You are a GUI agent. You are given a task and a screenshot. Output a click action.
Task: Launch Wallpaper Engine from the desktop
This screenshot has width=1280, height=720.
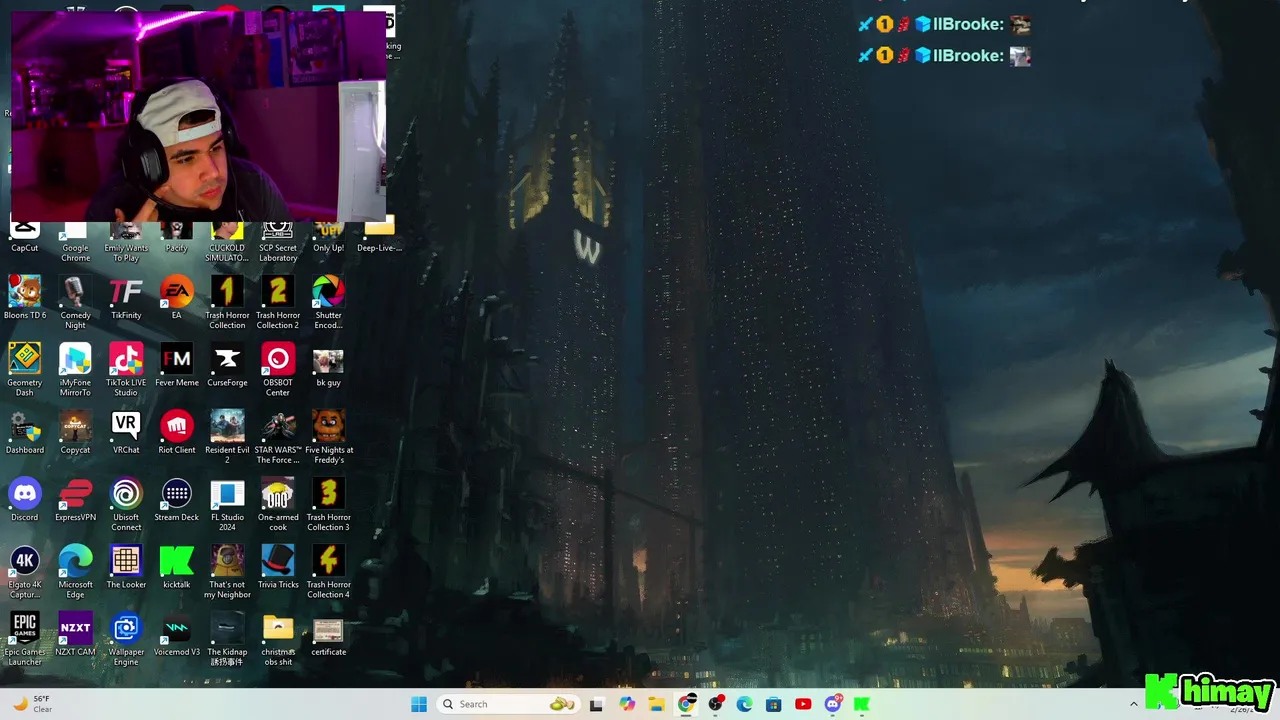pyautogui.click(x=126, y=638)
